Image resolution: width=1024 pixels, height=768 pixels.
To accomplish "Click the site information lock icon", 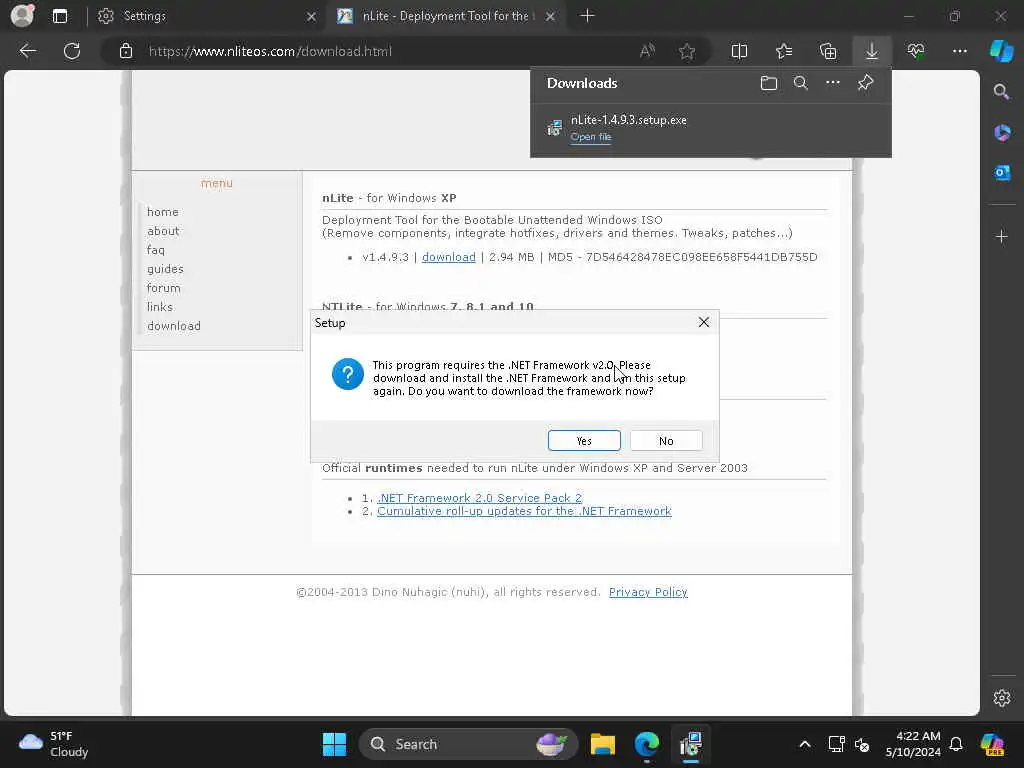I will (126, 51).
